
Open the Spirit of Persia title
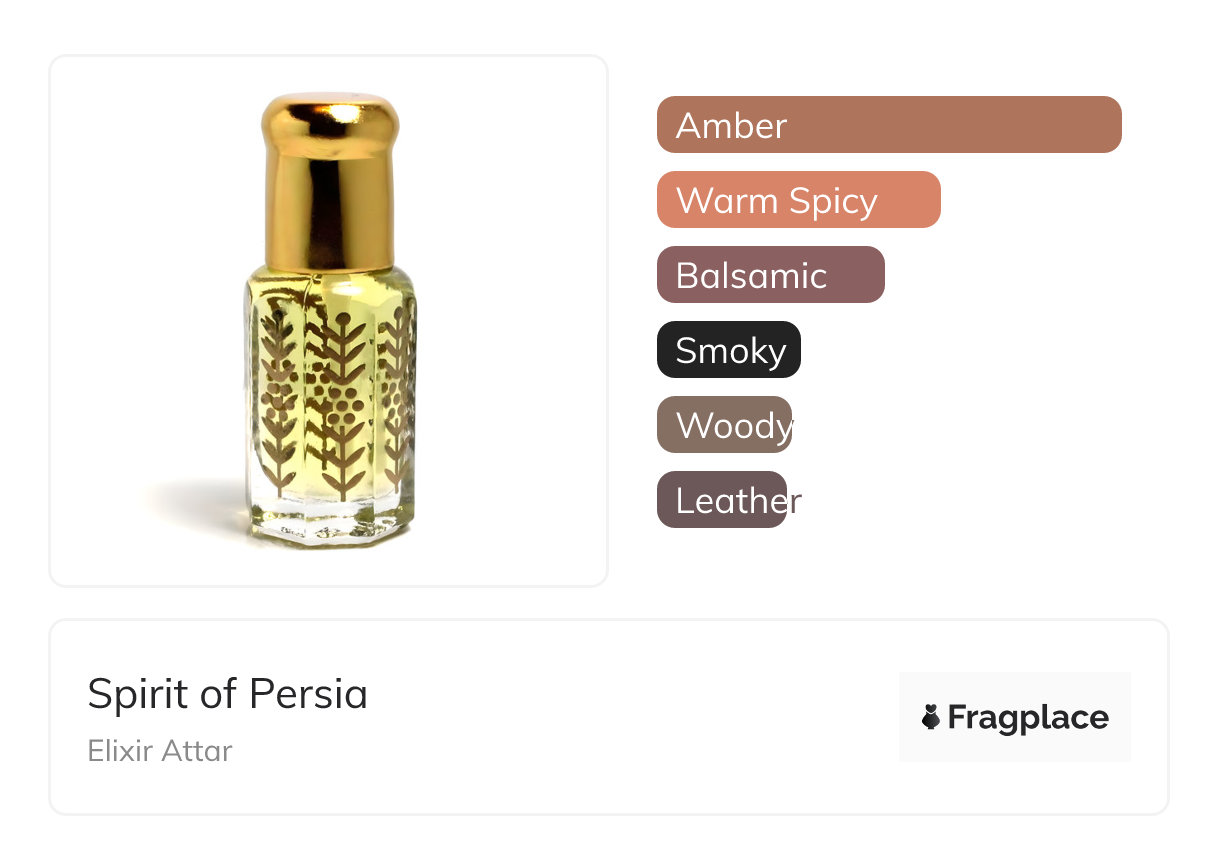pos(227,694)
